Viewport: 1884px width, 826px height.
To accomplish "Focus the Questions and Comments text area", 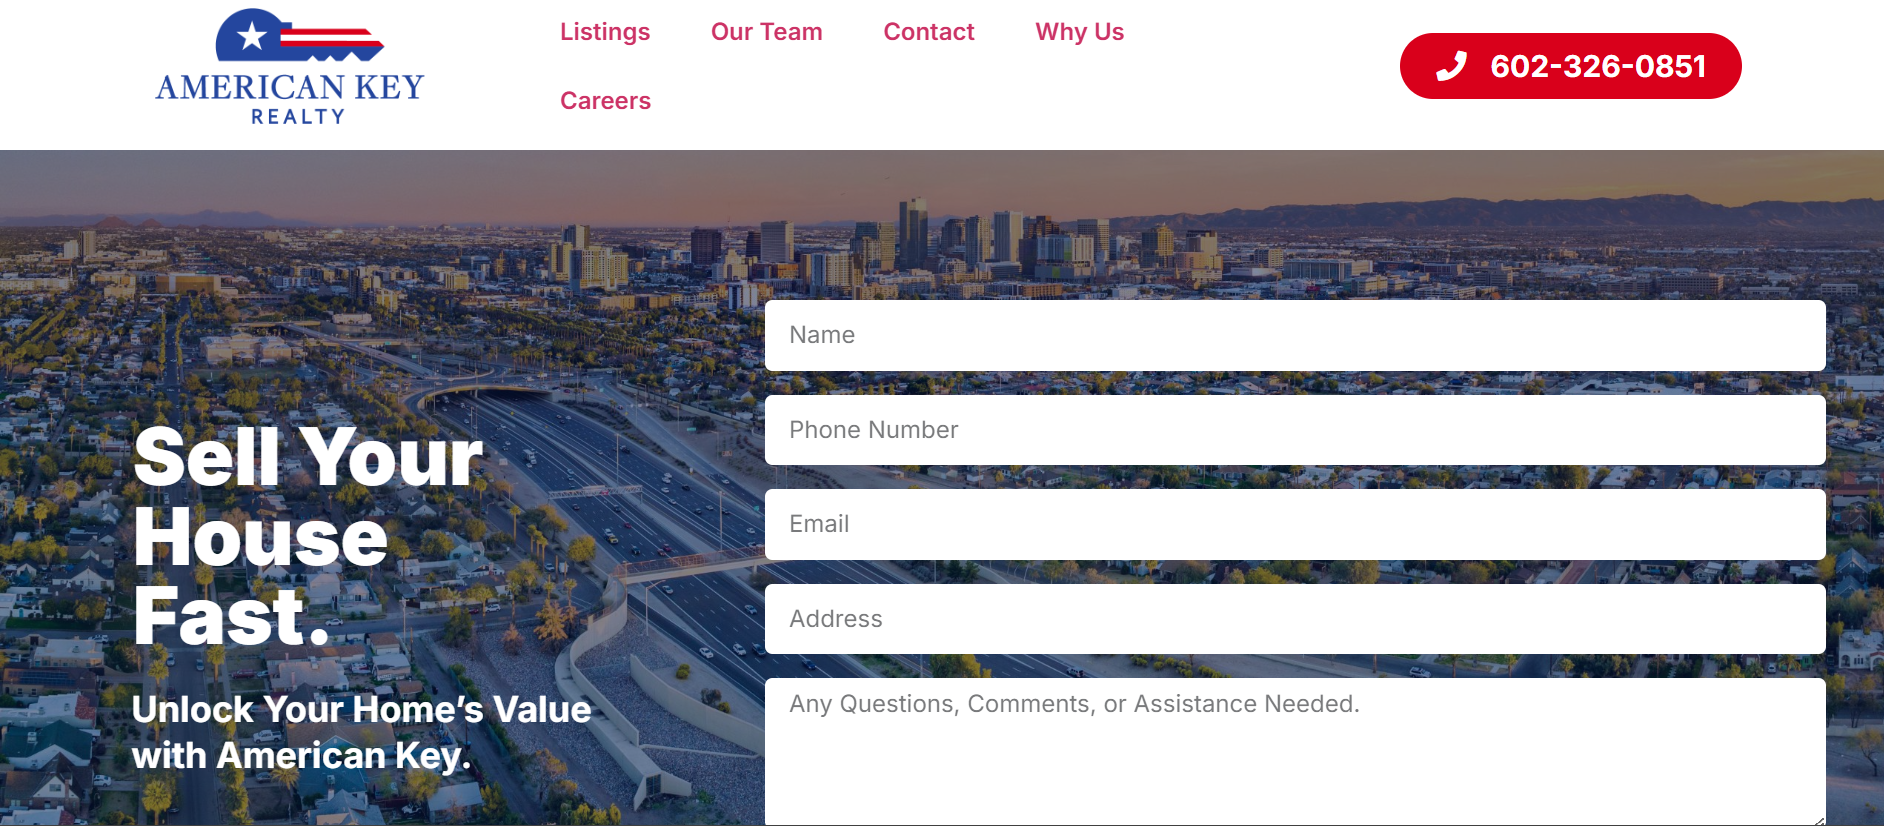I will click(x=1295, y=752).
